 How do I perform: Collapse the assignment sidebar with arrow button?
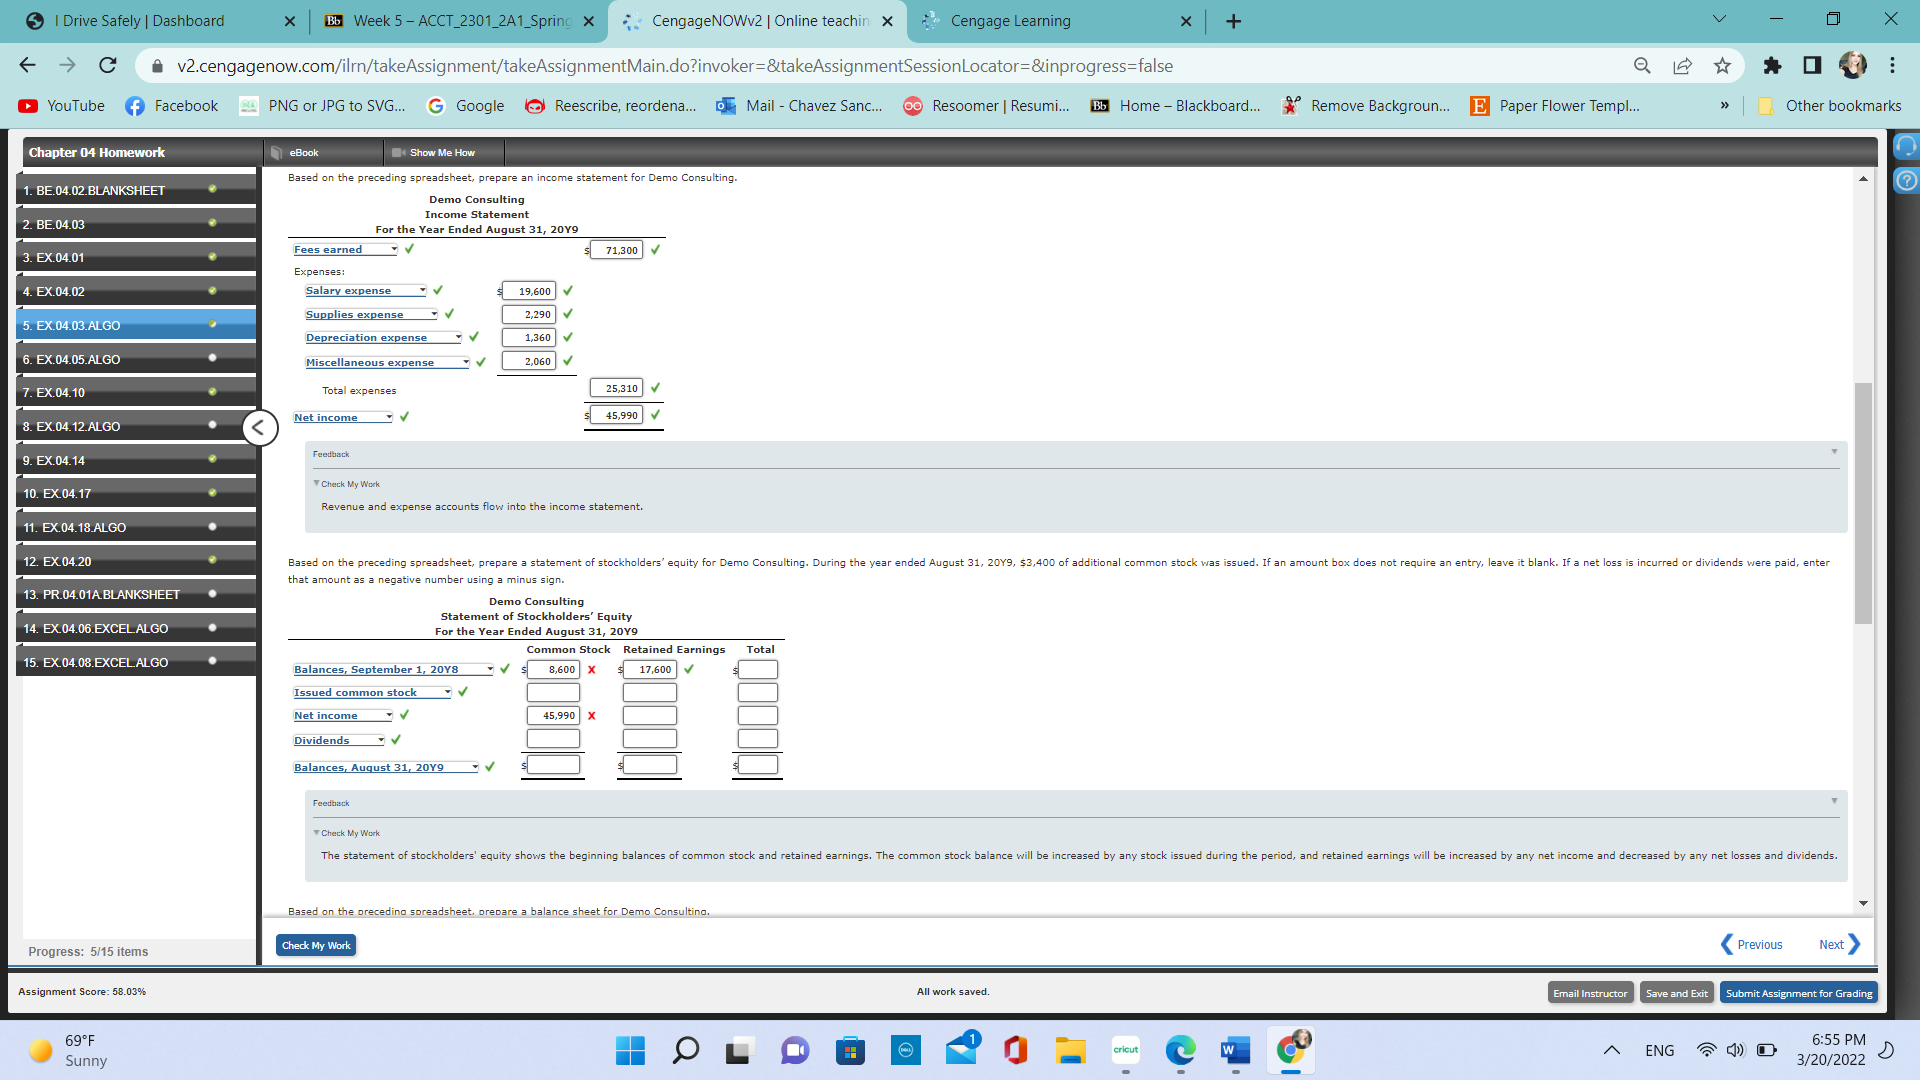259,428
